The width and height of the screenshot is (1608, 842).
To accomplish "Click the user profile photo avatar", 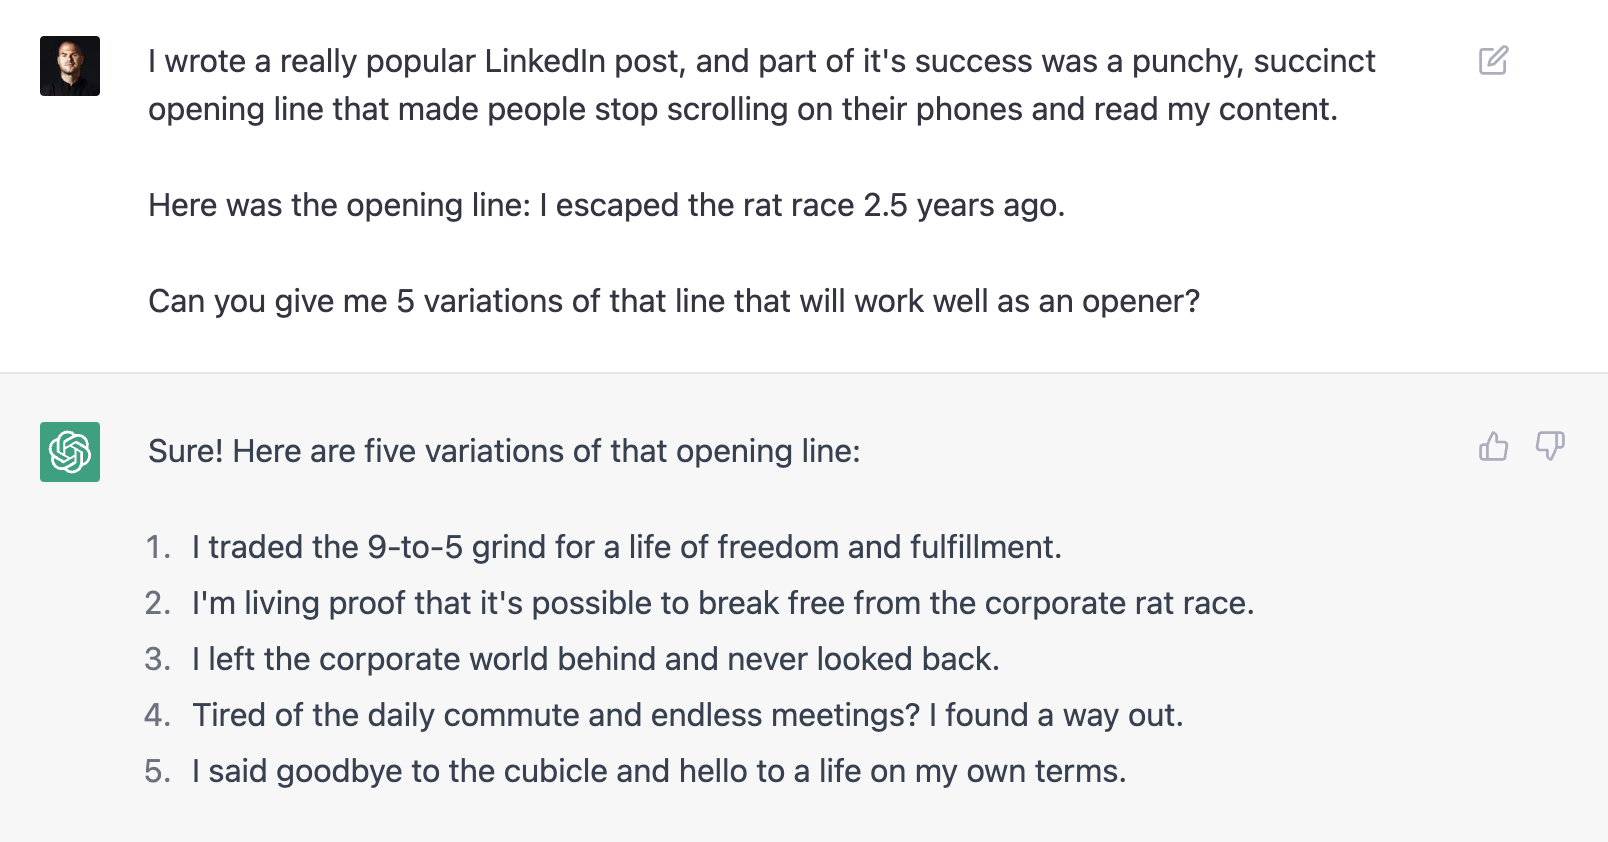I will point(70,66).
